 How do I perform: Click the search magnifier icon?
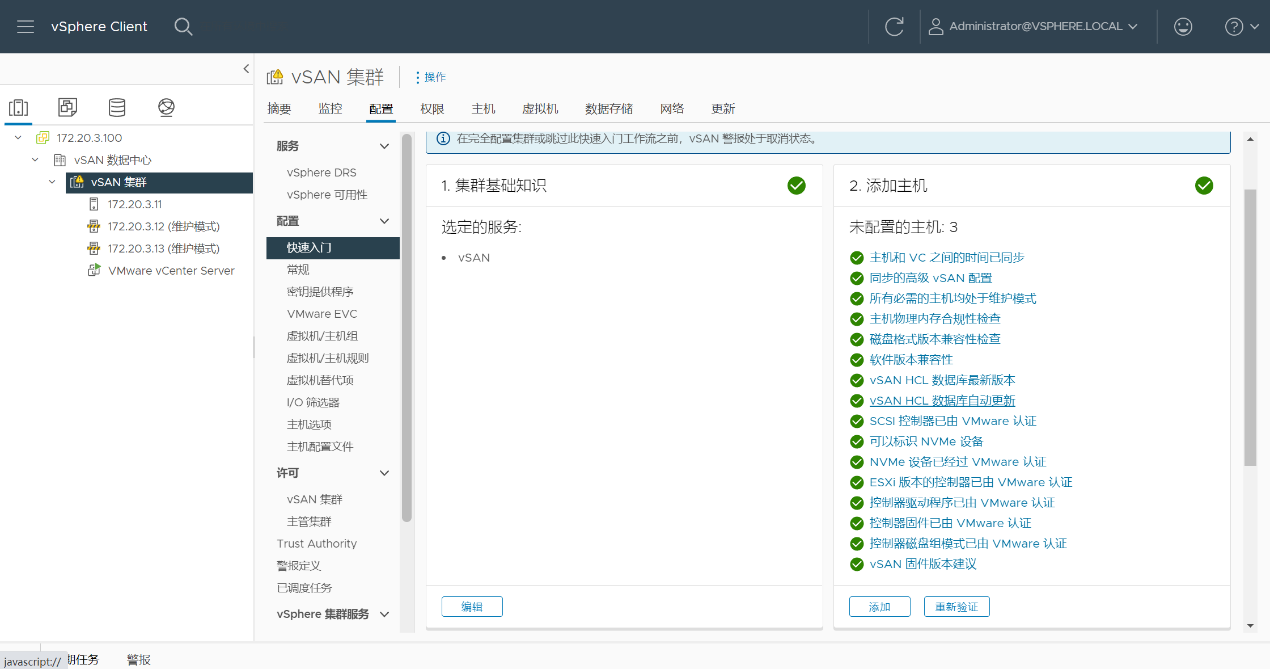tap(183, 27)
